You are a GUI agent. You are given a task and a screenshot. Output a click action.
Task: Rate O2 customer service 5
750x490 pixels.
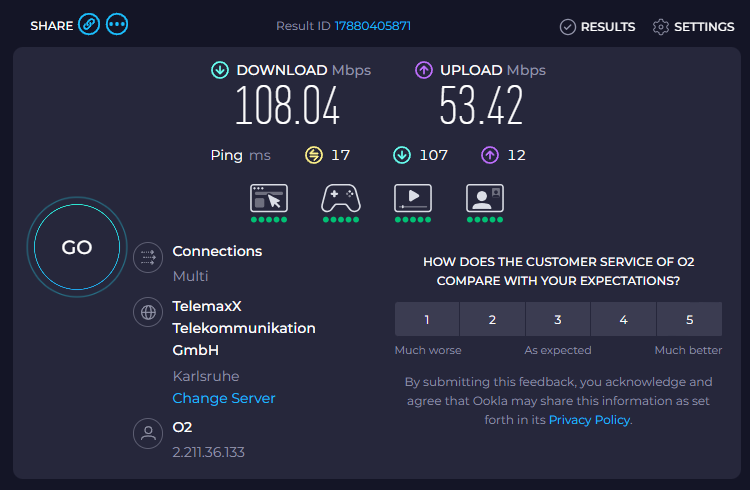tap(690, 319)
